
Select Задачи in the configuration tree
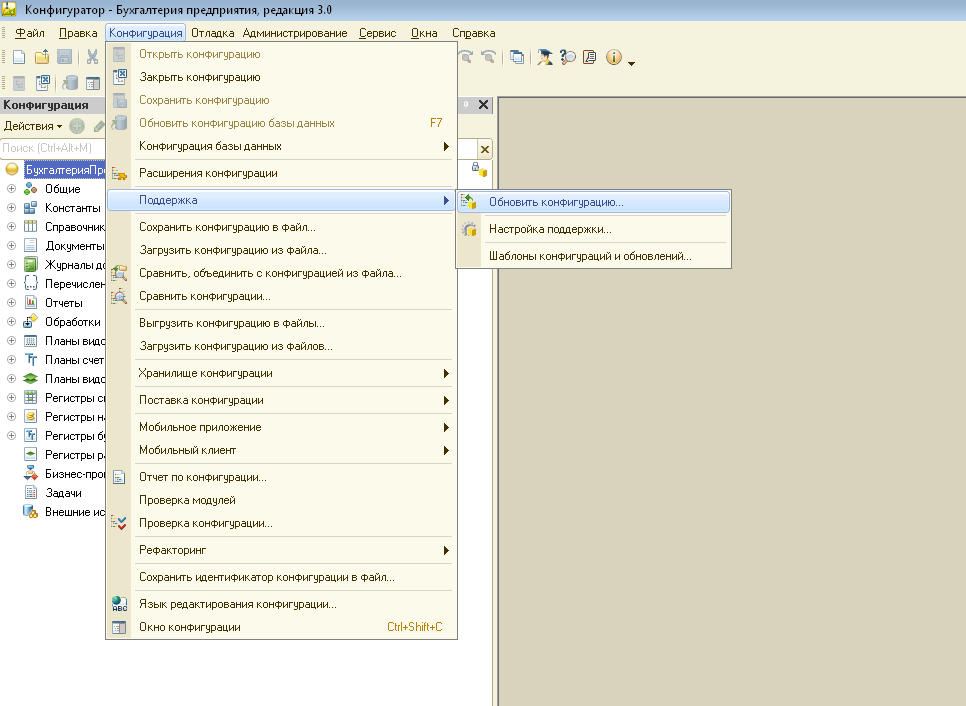point(63,493)
